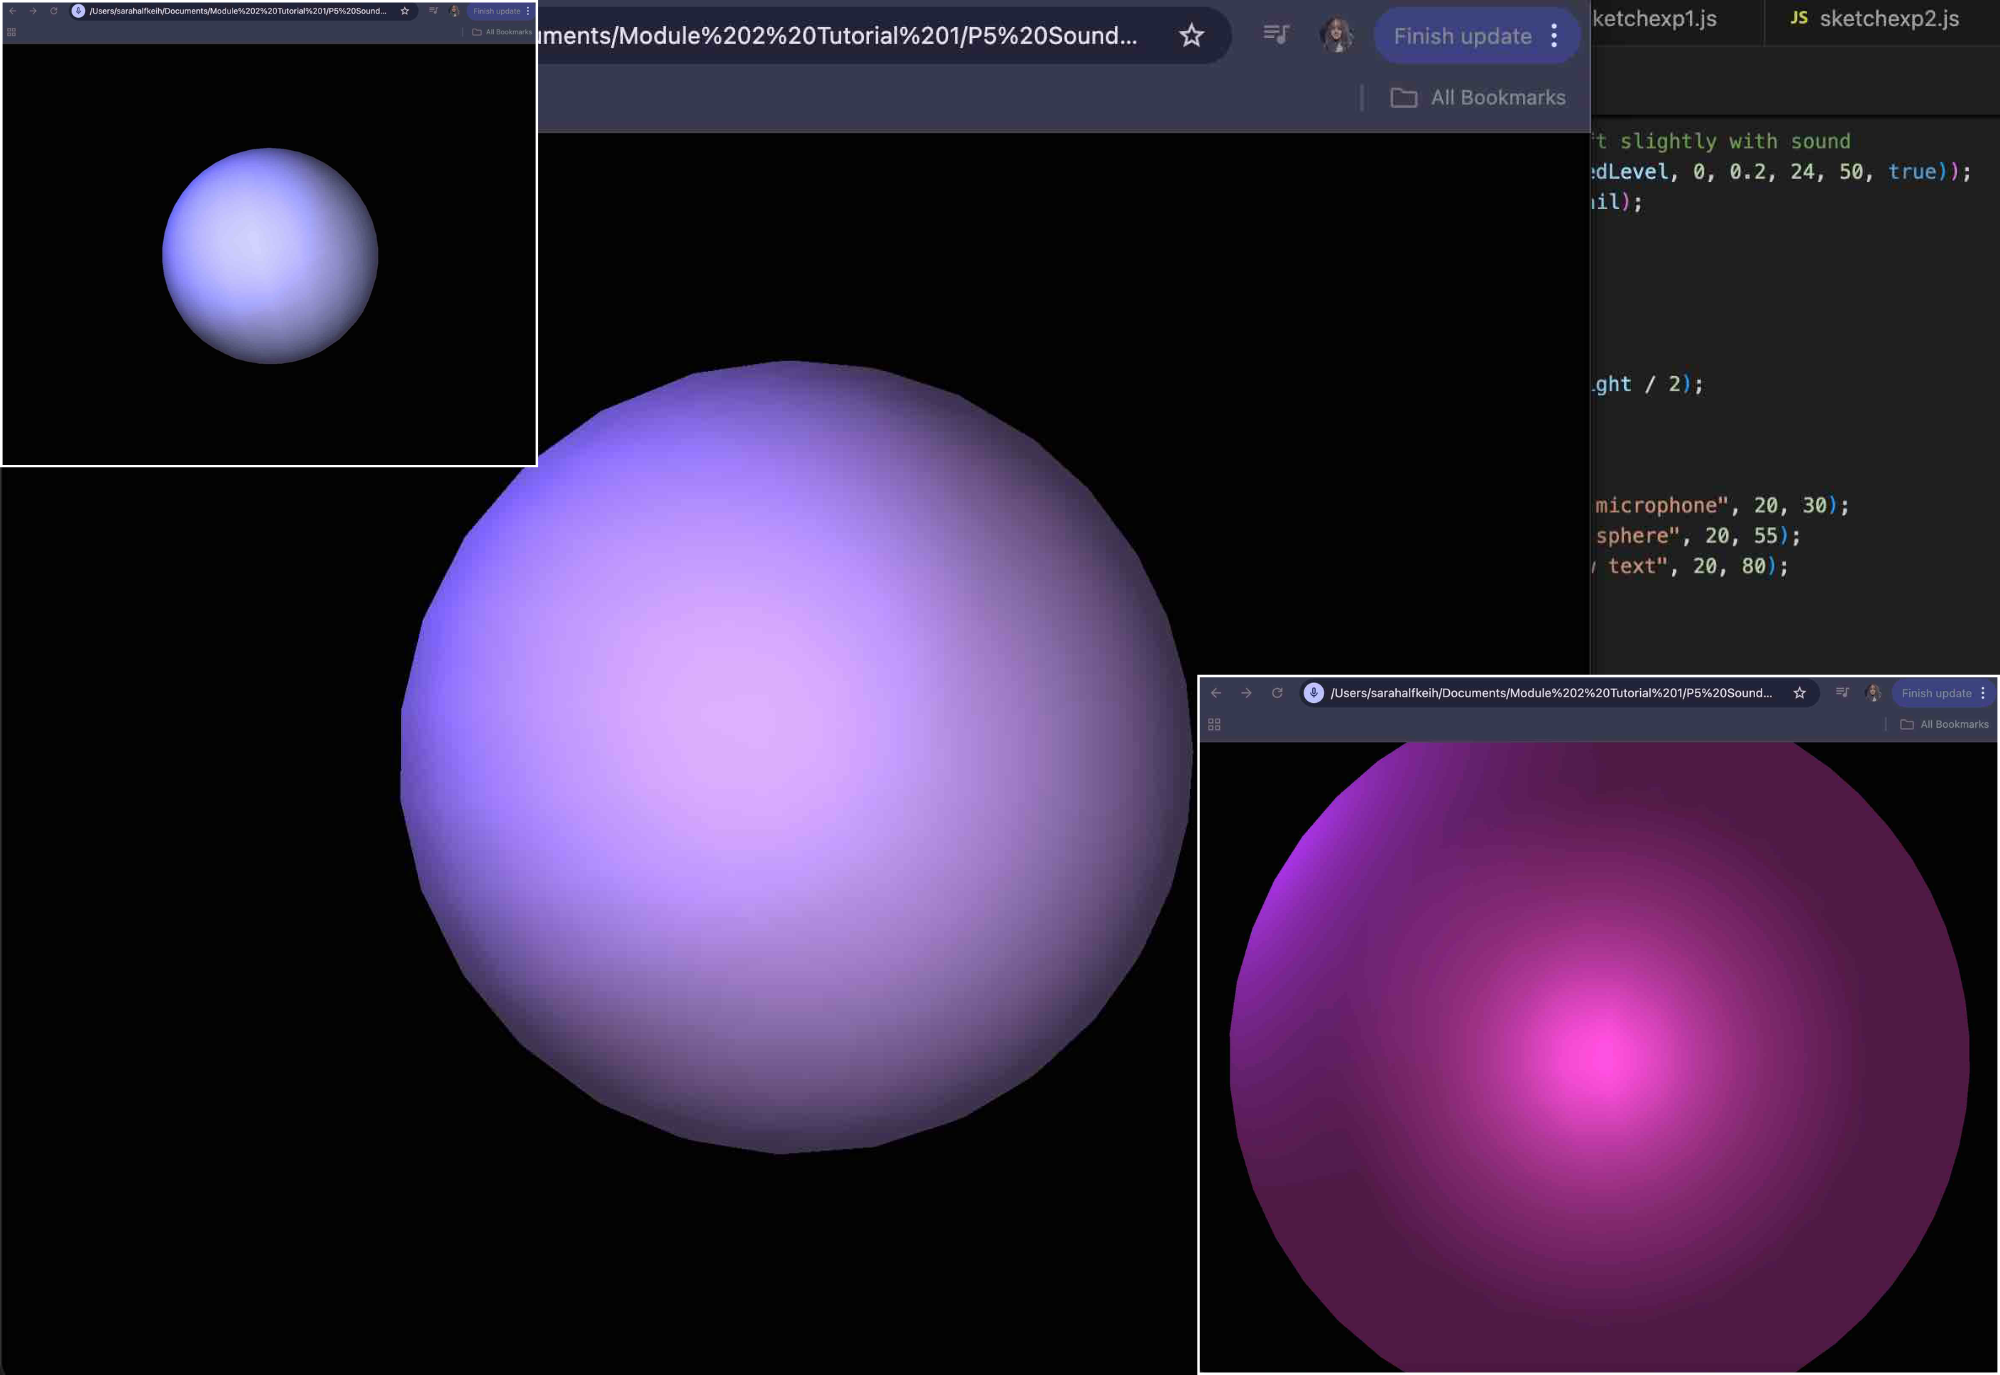Go forward in the small blue-sphere browser
Viewport: 2000px width, 1375px height.
pyautogui.click(x=33, y=11)
